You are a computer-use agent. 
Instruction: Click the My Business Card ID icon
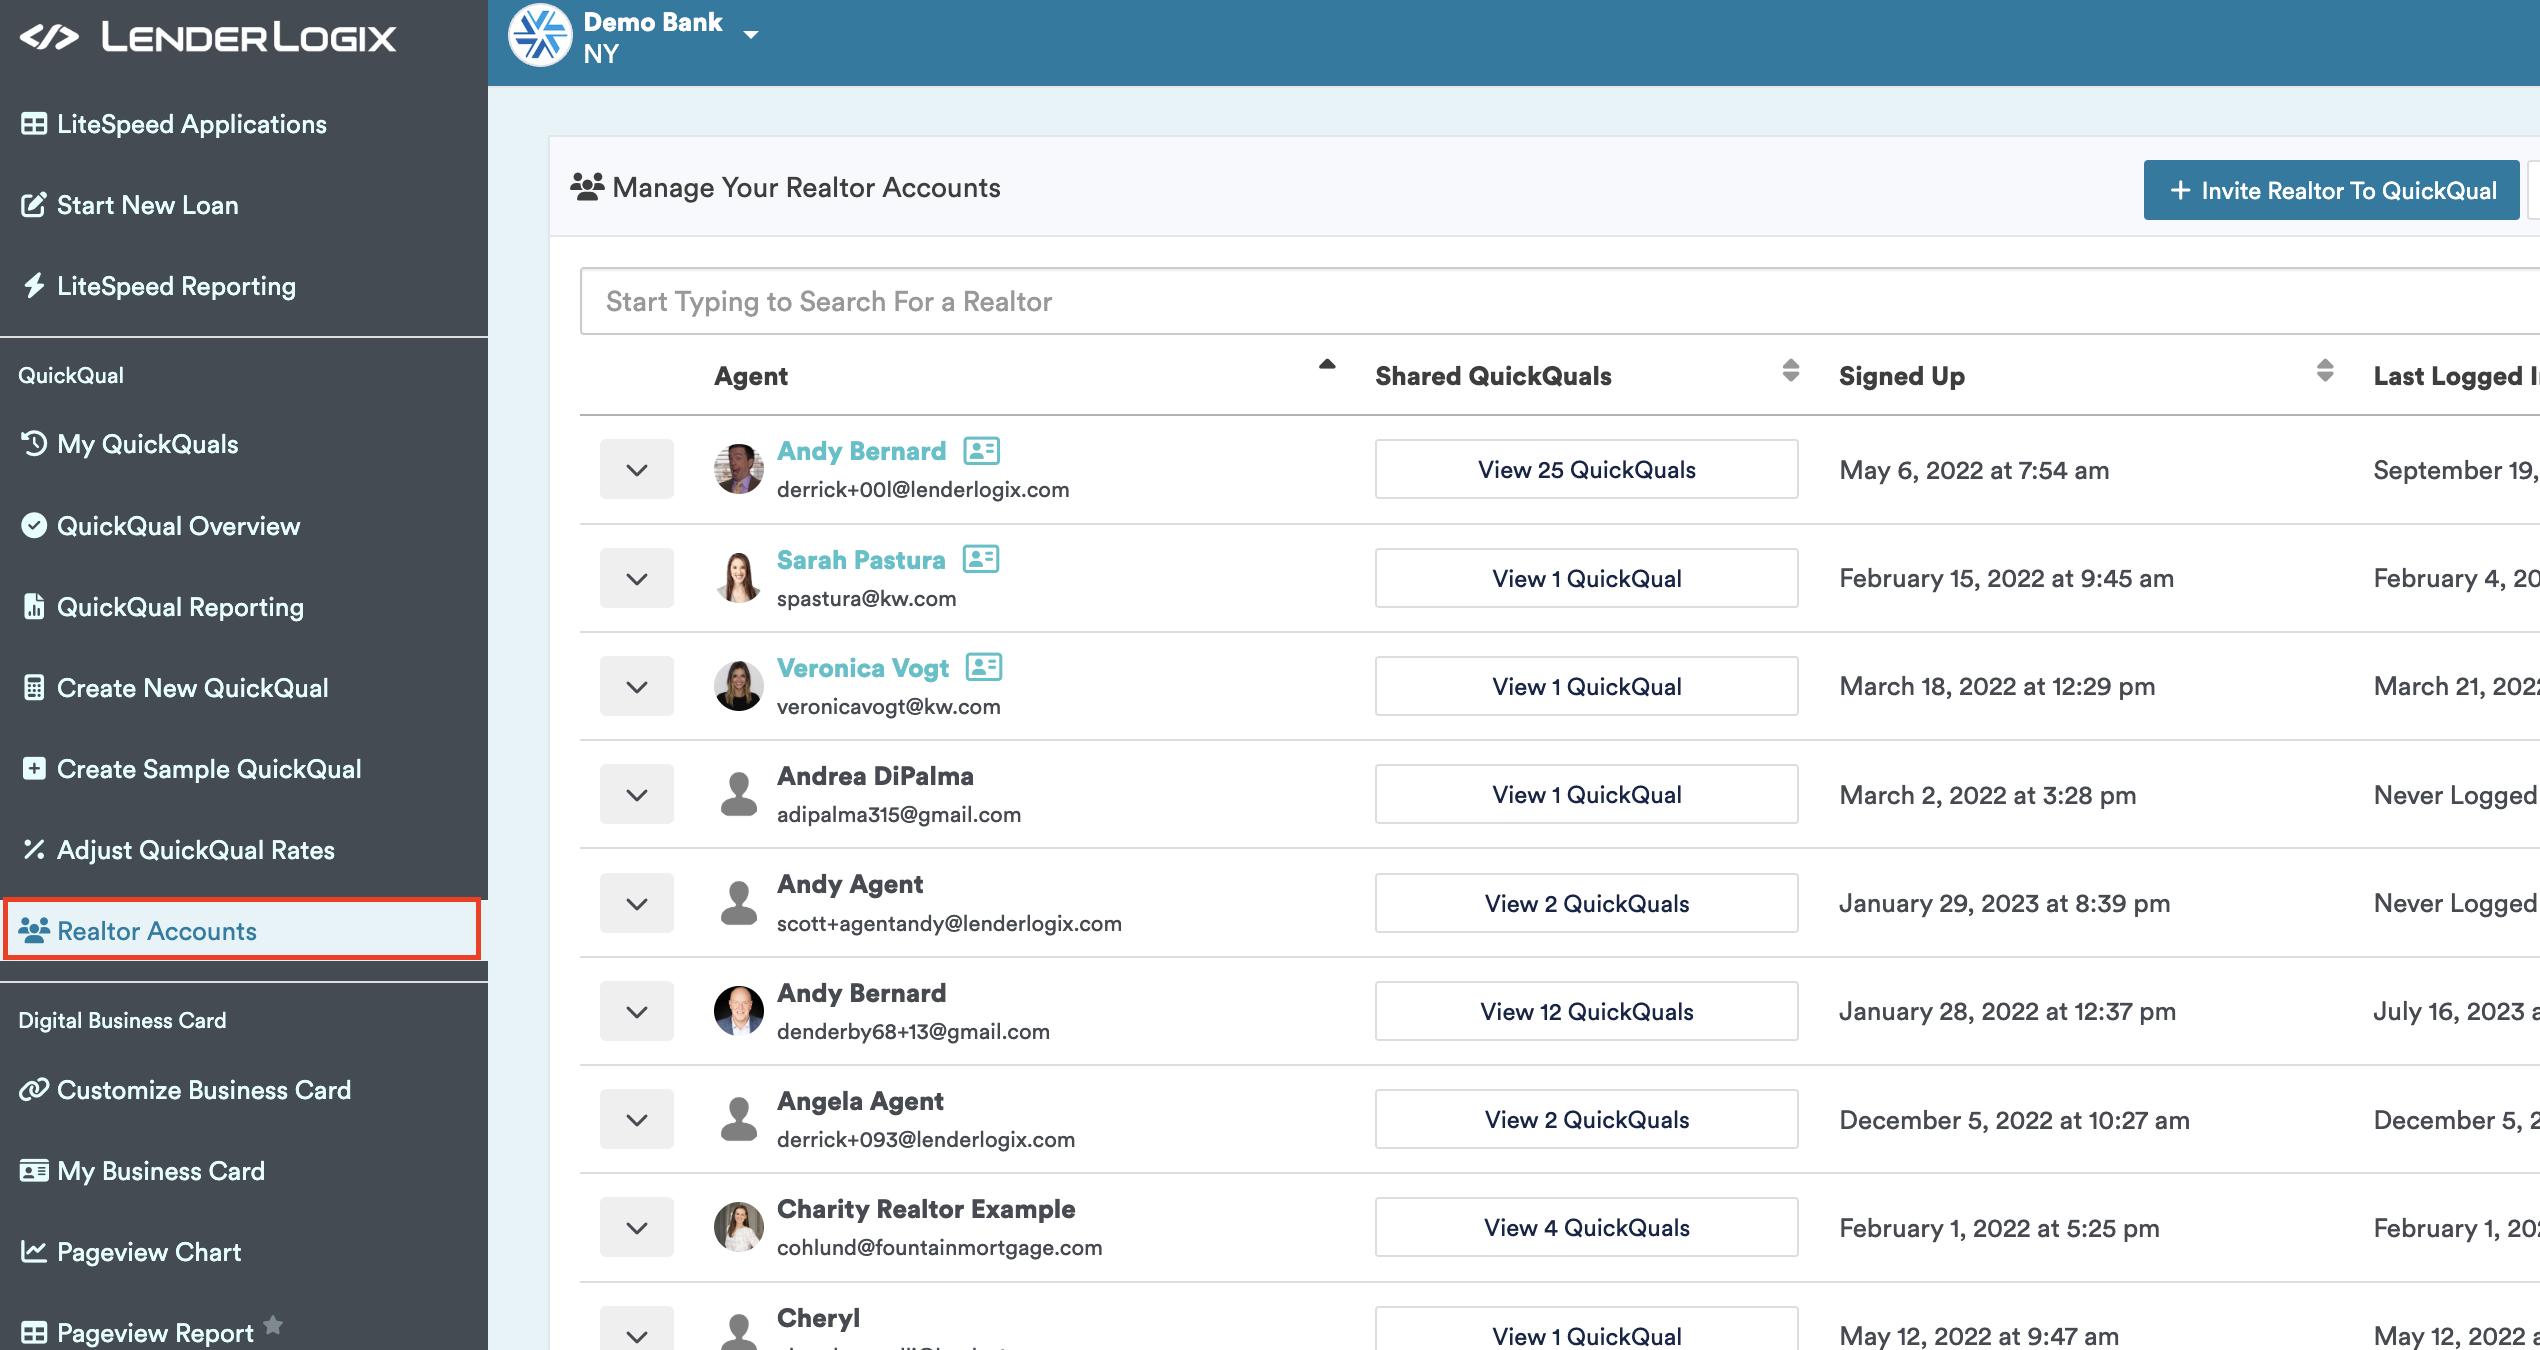pyautogui.click(x=34, y=1171)
